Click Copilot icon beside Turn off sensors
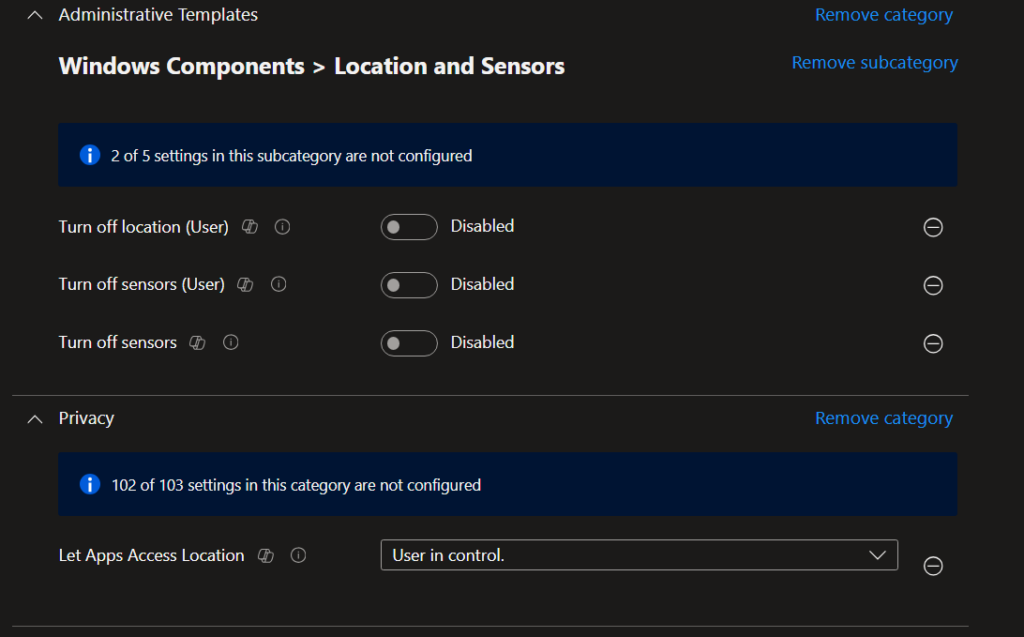 click(198, 343)
